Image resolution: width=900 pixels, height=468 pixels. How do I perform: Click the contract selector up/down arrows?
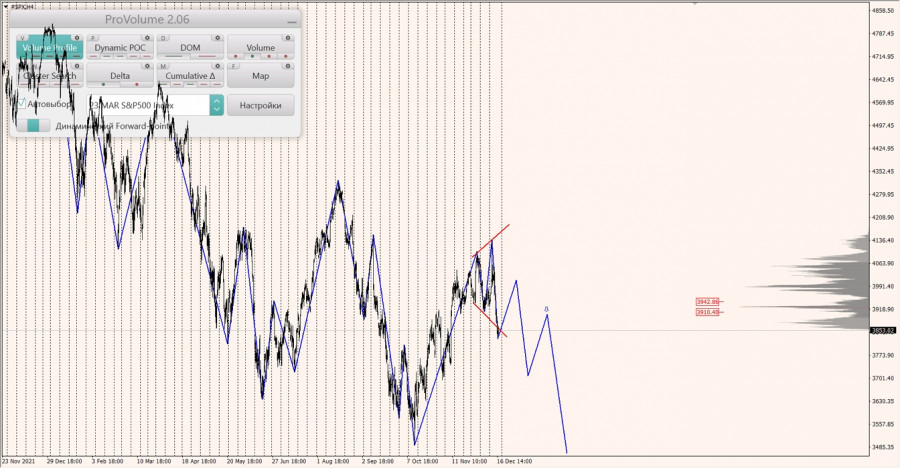pyautogui.click(x=216, y=105)
